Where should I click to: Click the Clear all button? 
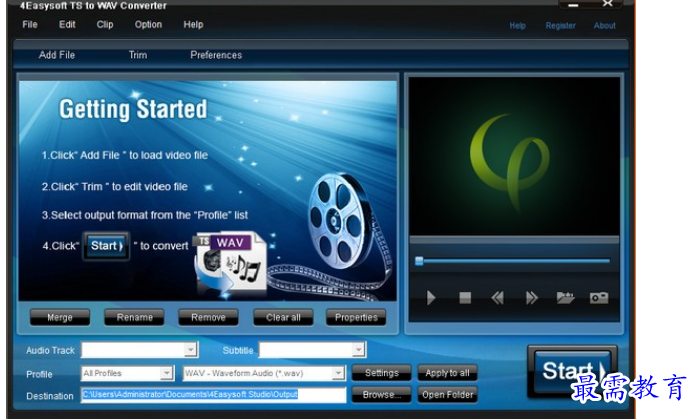(283, 317)
